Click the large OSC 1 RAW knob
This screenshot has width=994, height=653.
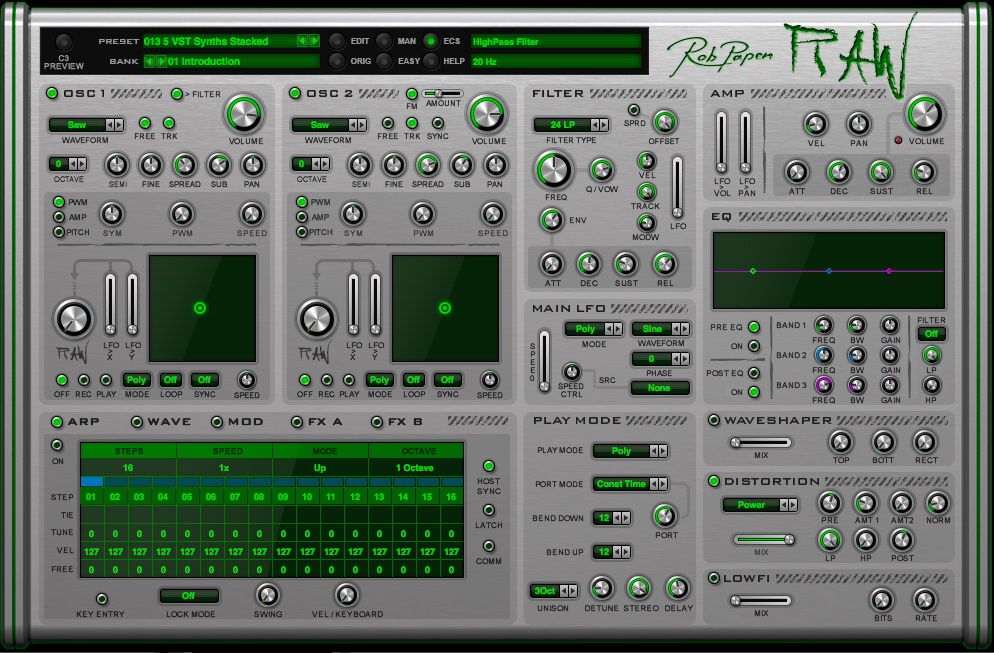pyautogui.click(x=74, y=318)
